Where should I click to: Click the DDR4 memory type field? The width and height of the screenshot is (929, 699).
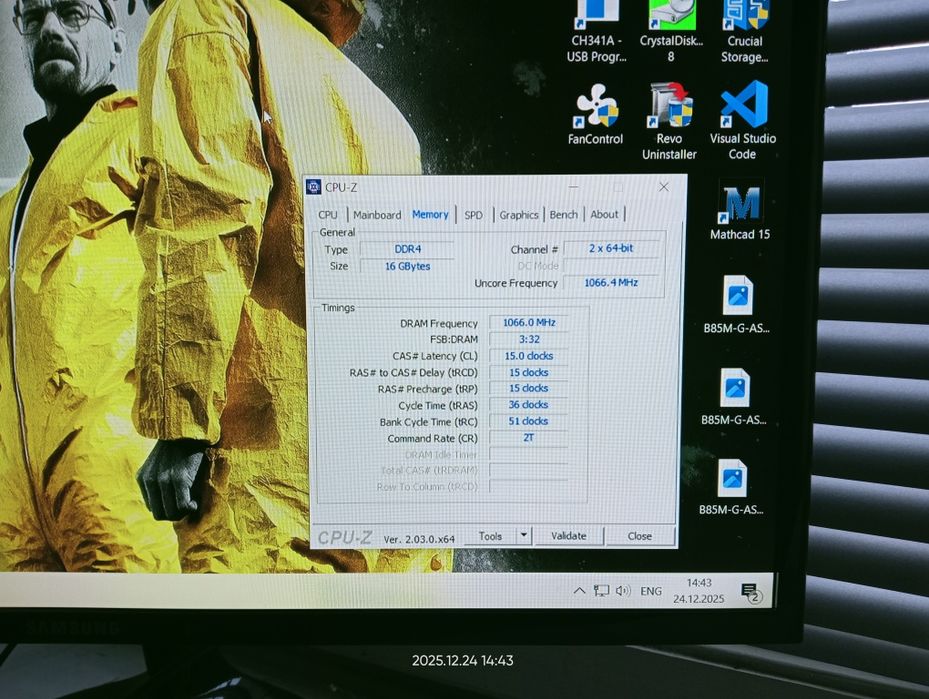(x=408, y=249)
